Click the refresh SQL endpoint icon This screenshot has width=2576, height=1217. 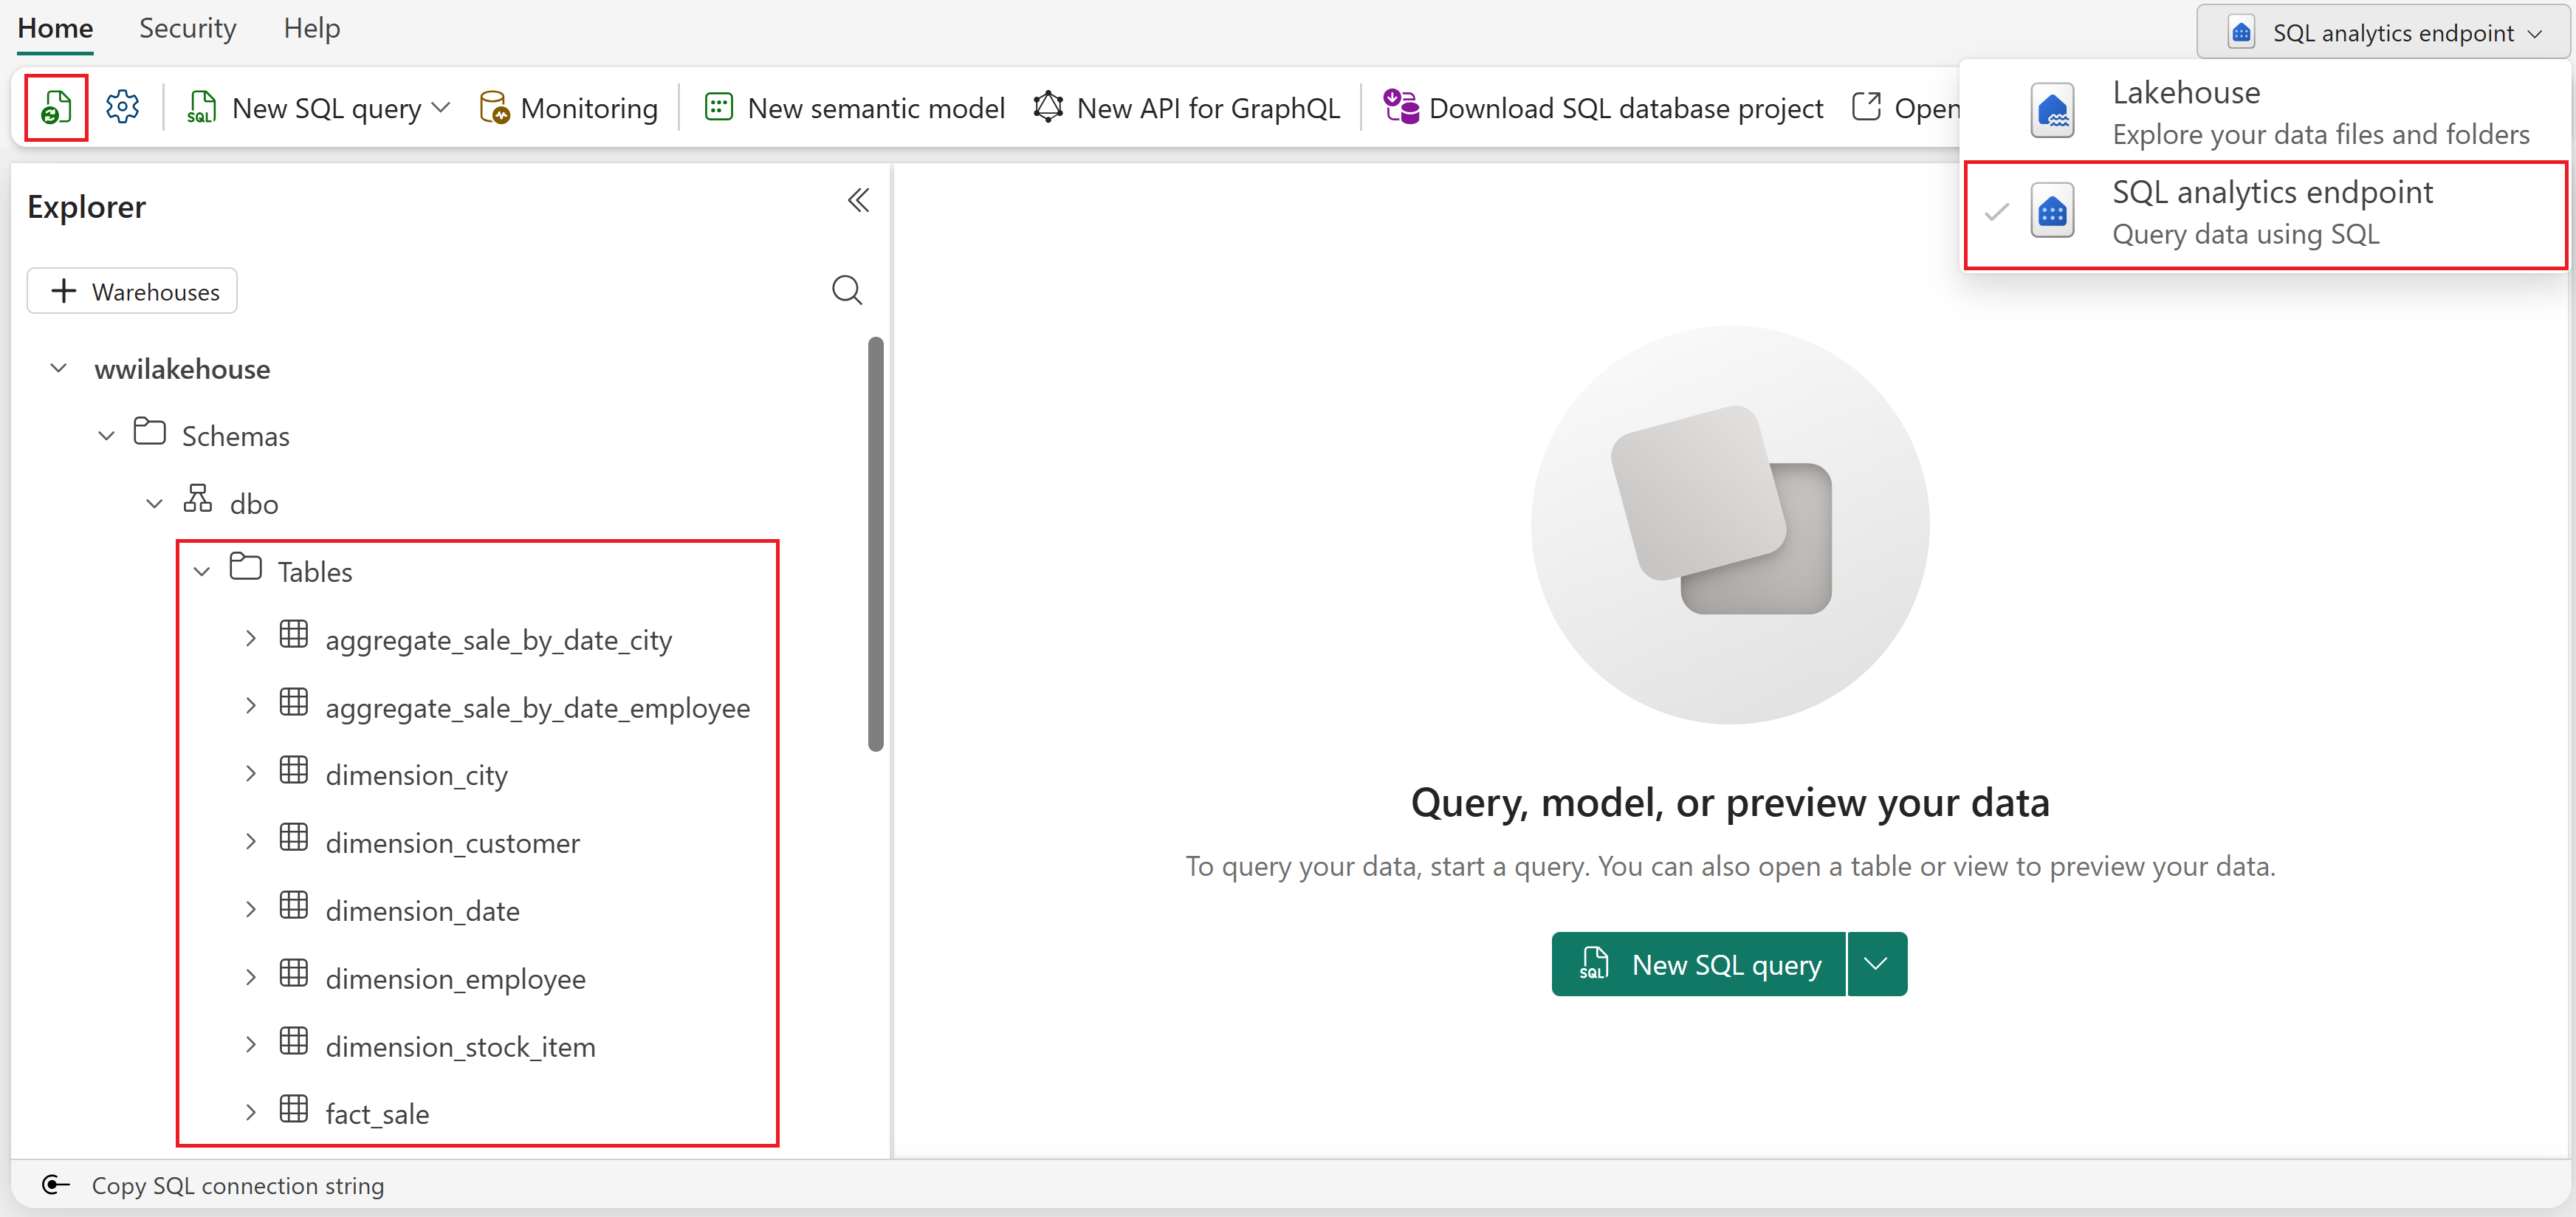tap(56, 107)
